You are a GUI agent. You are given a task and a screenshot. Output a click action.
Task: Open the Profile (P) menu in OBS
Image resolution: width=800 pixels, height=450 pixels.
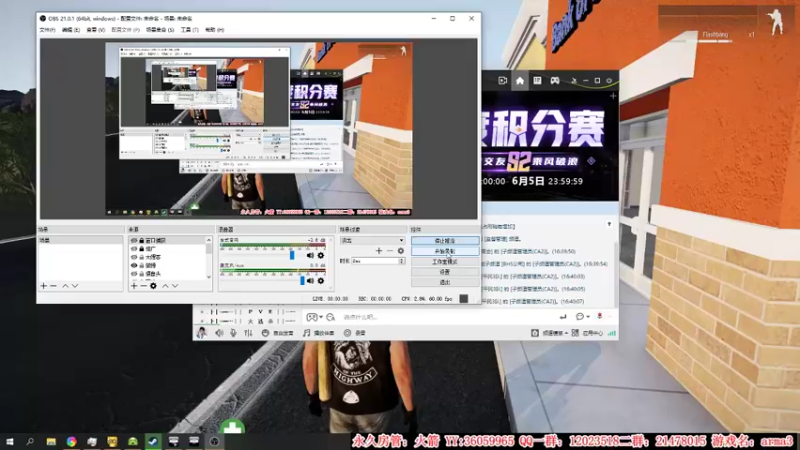click(125, 30)
